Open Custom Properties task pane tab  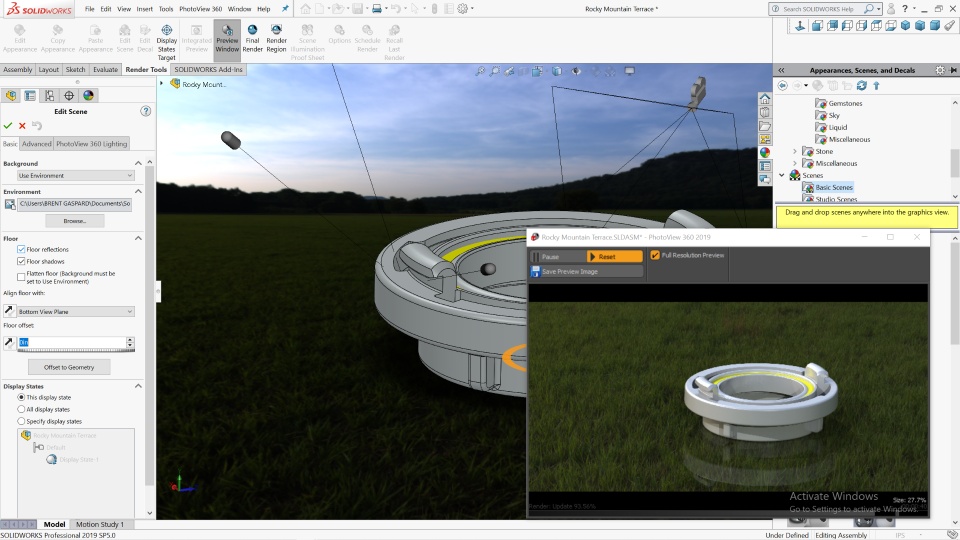coord(765,166)
